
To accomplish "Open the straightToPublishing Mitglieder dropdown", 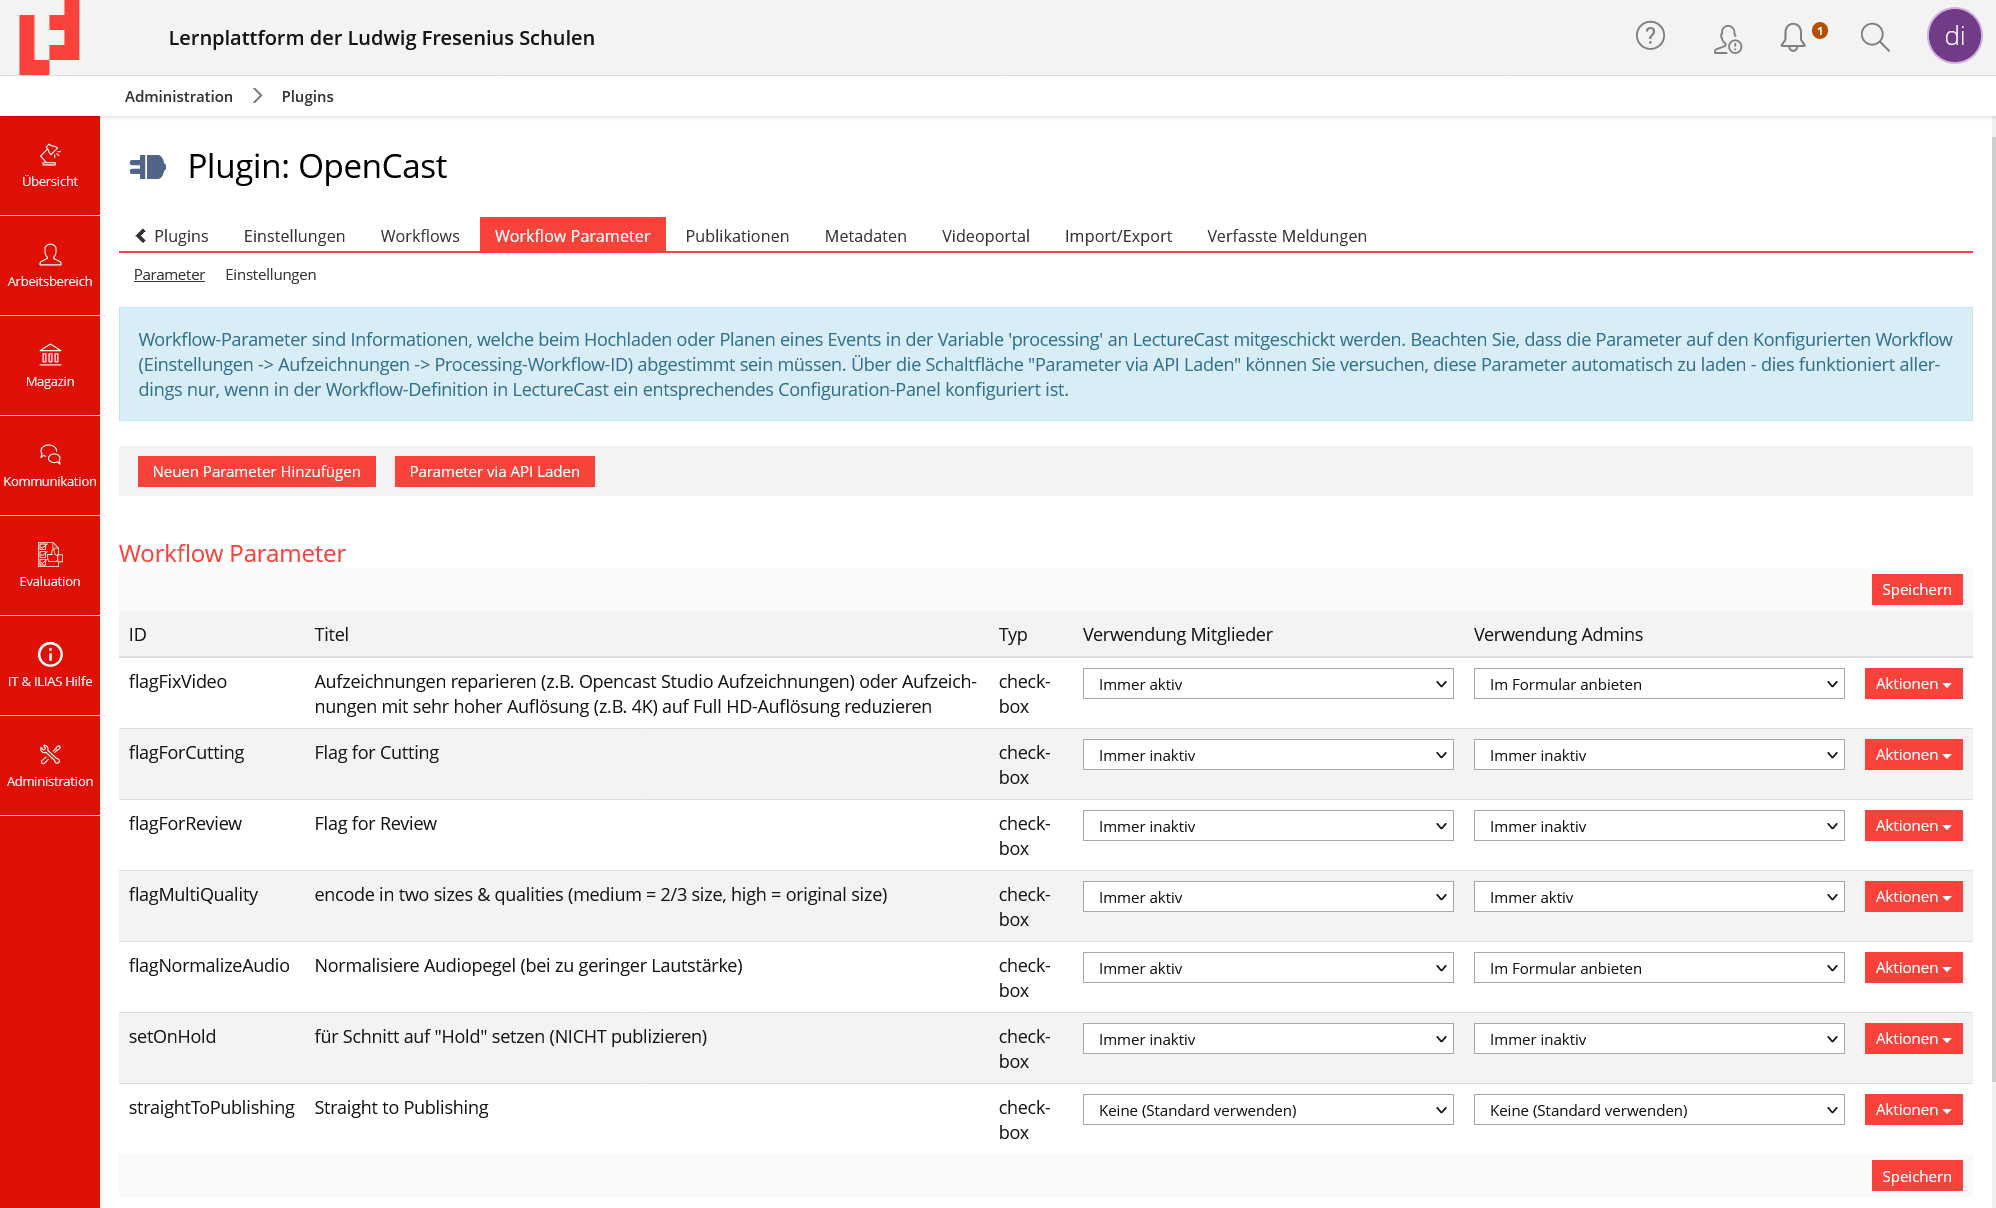I will click(1267, 1110).
